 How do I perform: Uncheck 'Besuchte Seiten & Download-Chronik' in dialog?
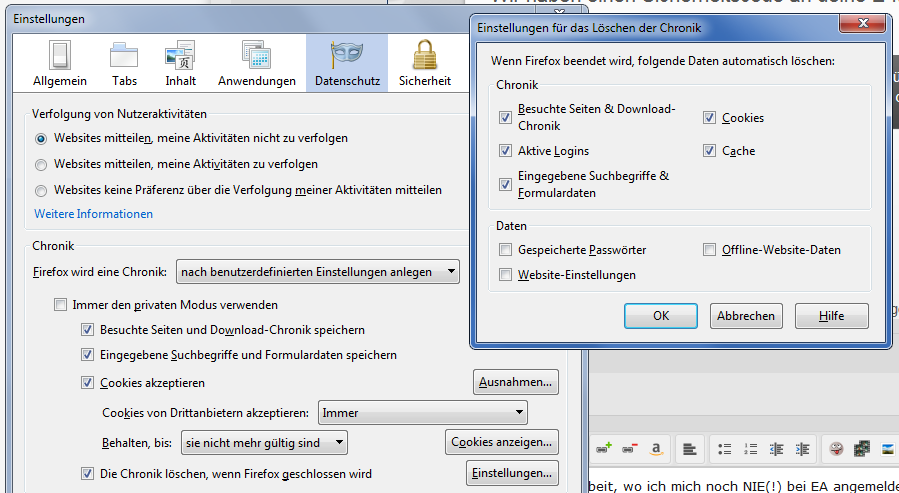(x=505, y=118)
